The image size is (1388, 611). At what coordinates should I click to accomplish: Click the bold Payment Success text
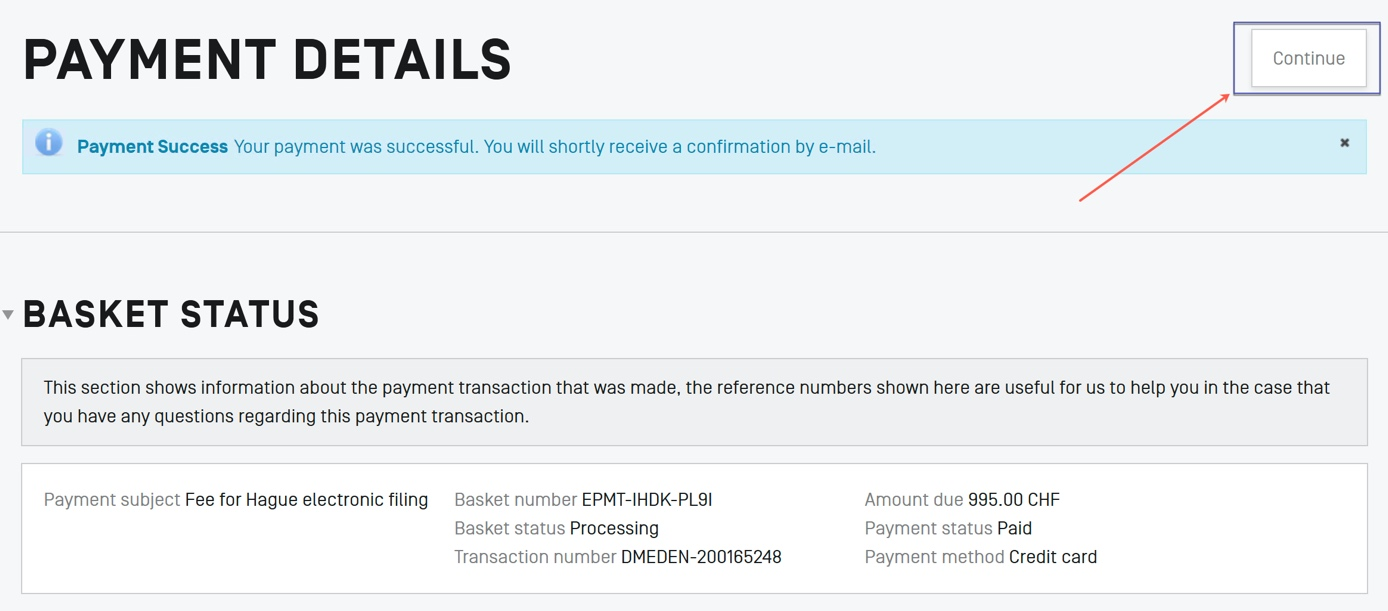tap(152, 147)
